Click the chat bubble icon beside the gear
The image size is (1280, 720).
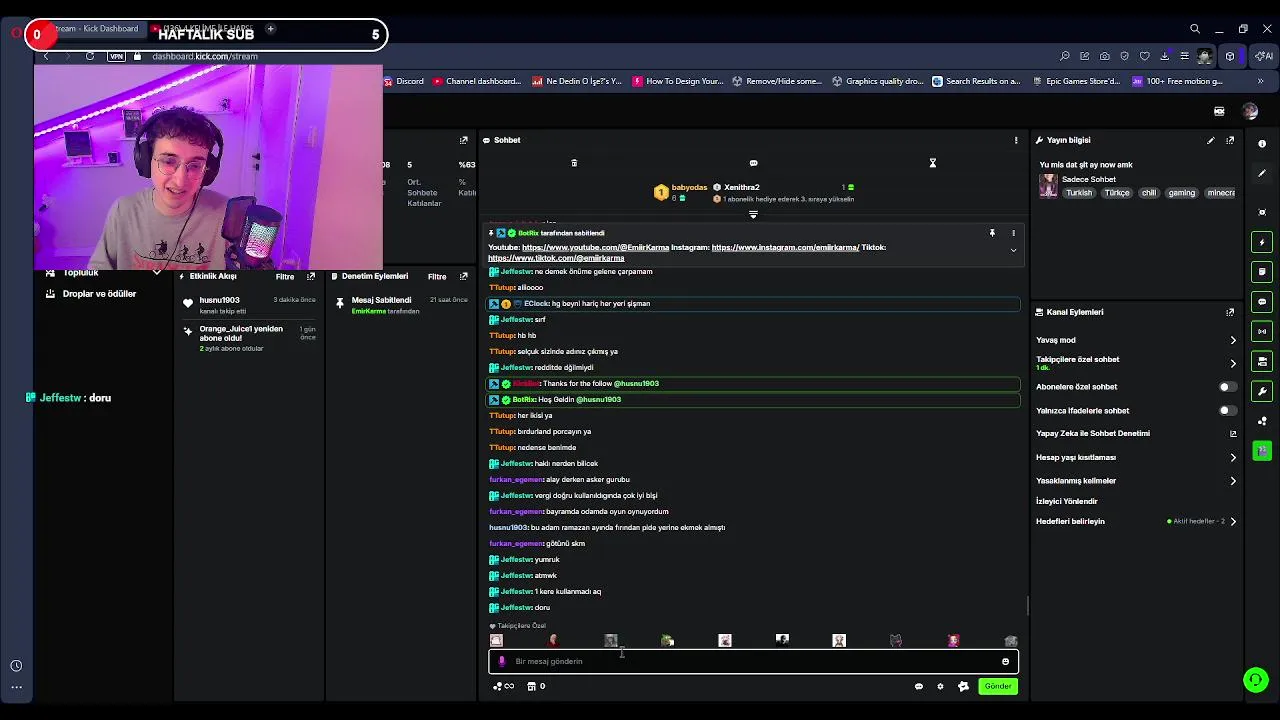click(918, 686)
